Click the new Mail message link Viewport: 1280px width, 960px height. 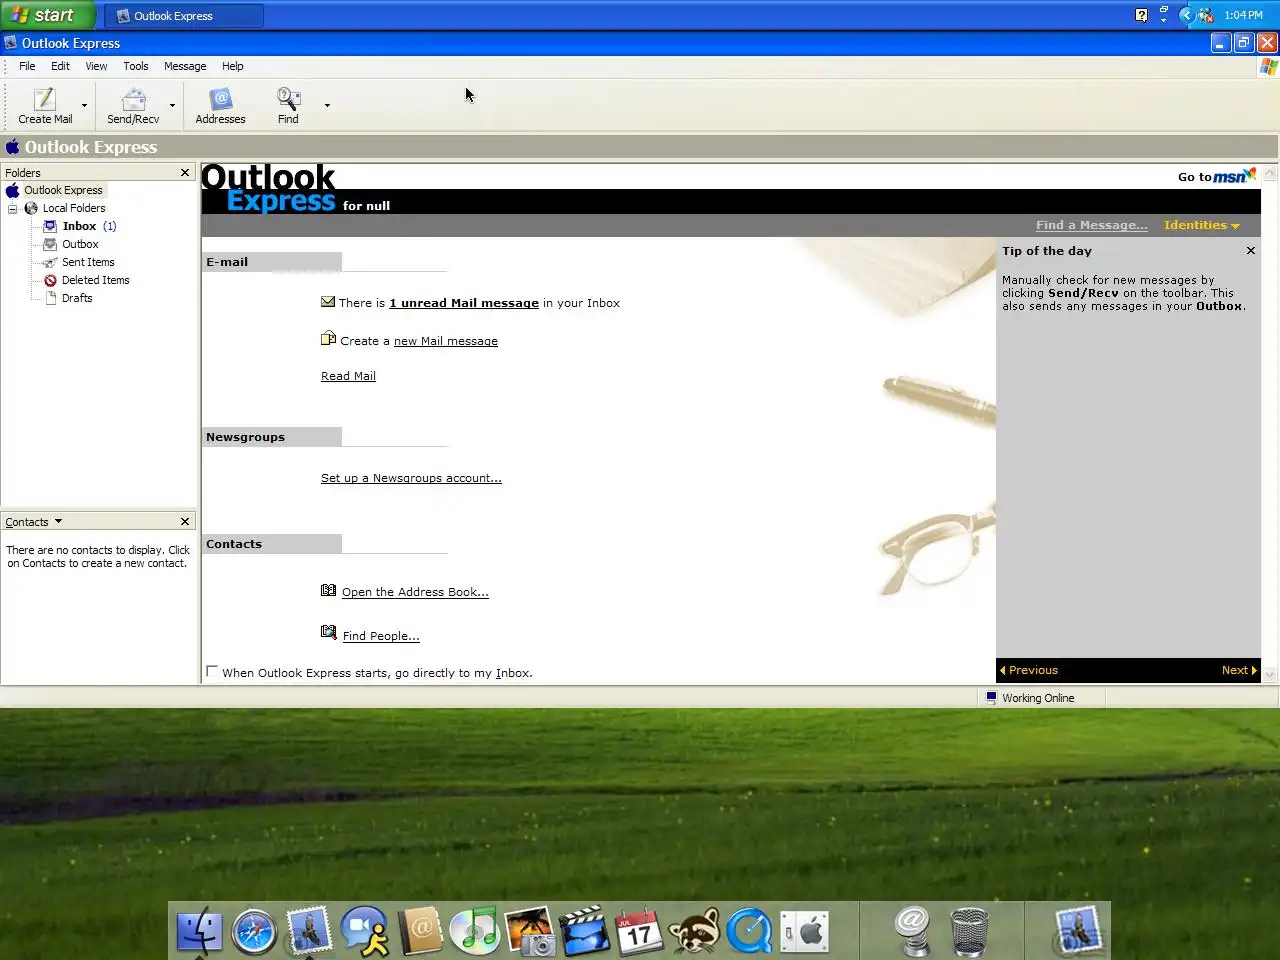coord(446,341)
